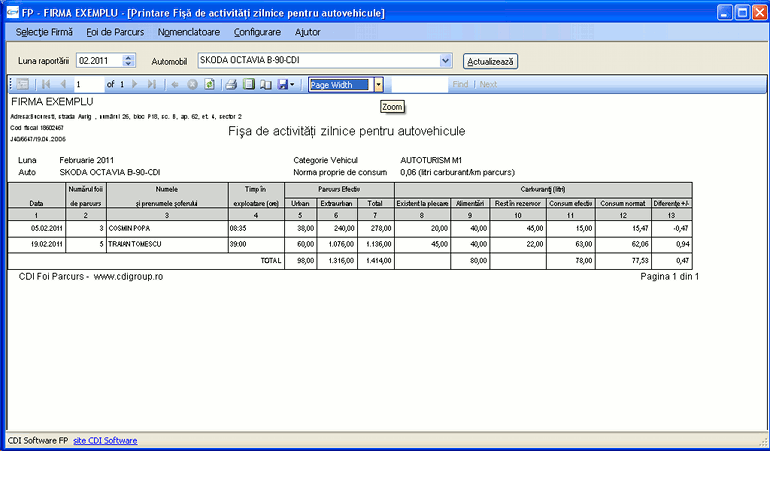Stop report rendering

pyautogui.click(x=192, y=84)
